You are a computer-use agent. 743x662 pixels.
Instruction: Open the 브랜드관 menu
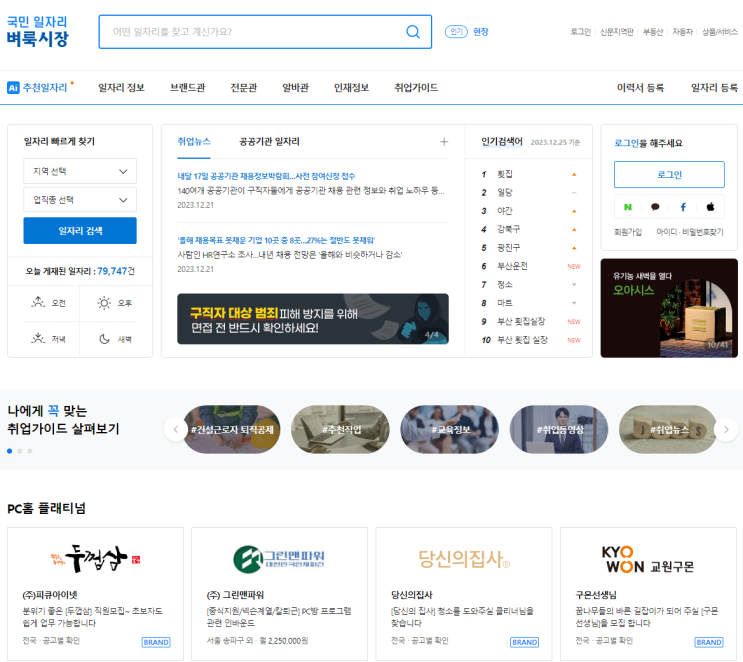[x=188, y=88]
